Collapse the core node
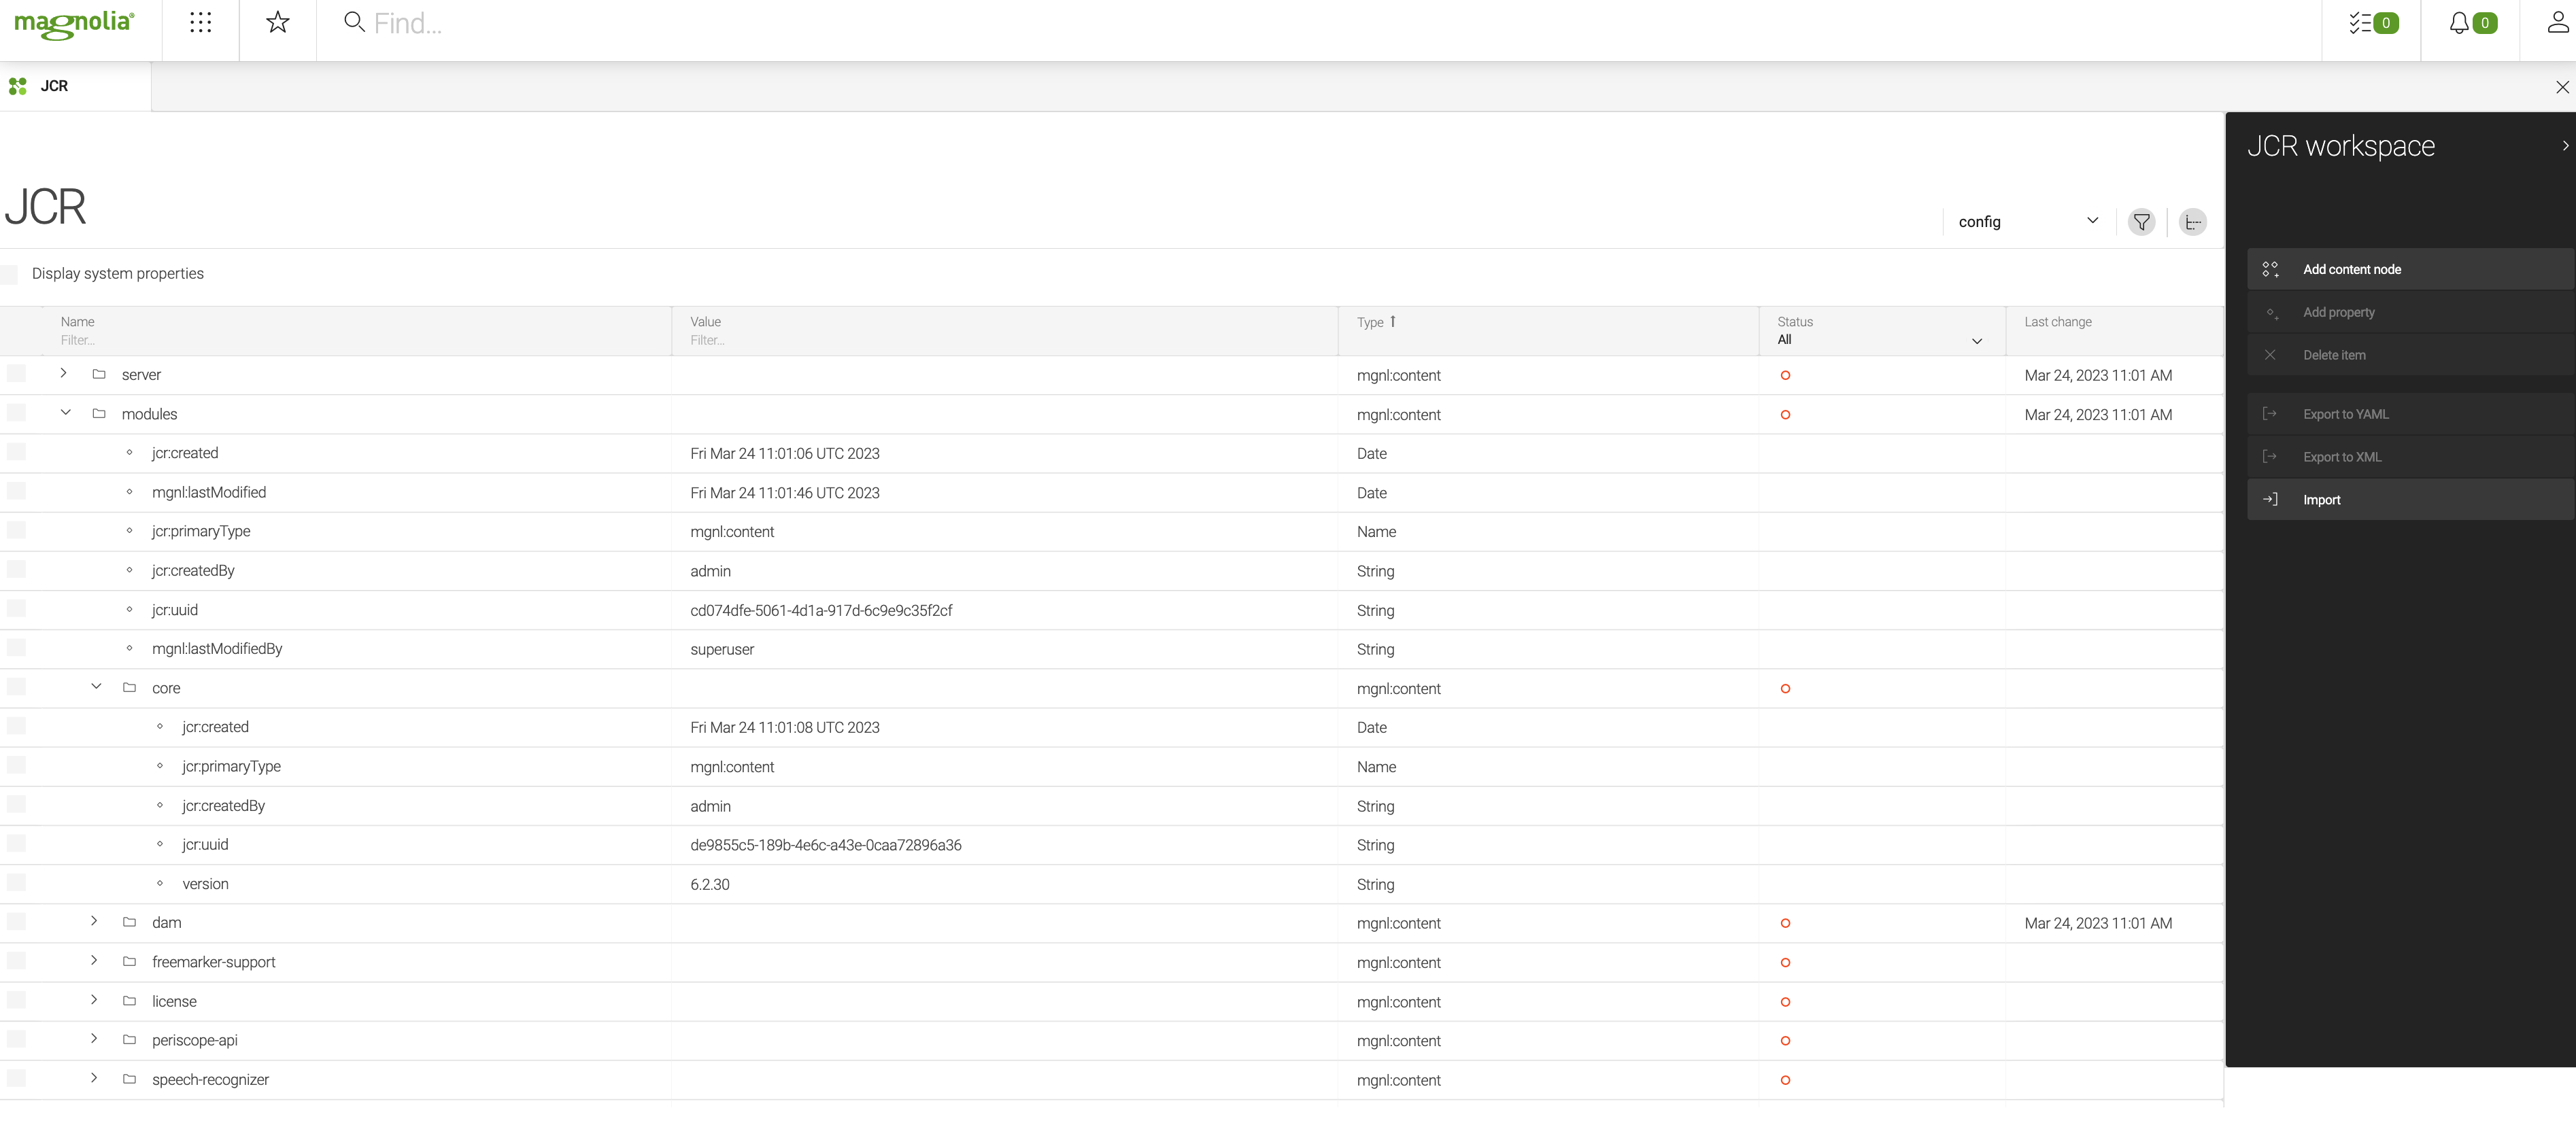Image resolution: width=2576 pixels, height=1142 pixels. [x=96, y=686]
